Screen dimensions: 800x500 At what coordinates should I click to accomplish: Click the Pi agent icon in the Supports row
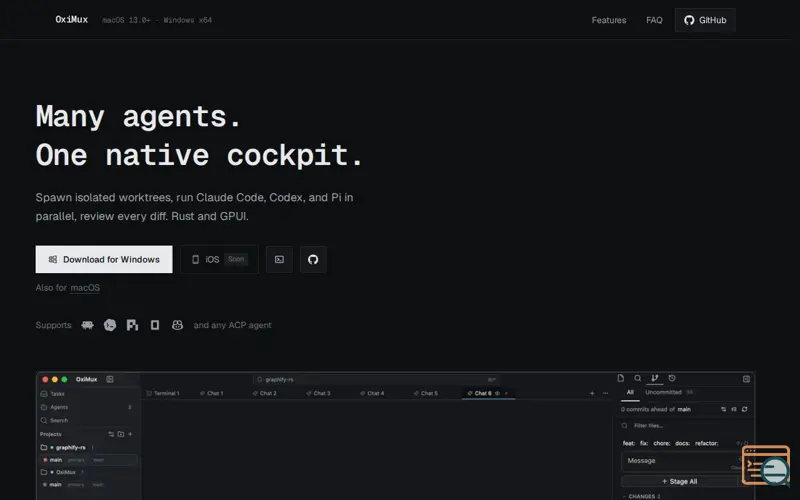coord(132,325)
